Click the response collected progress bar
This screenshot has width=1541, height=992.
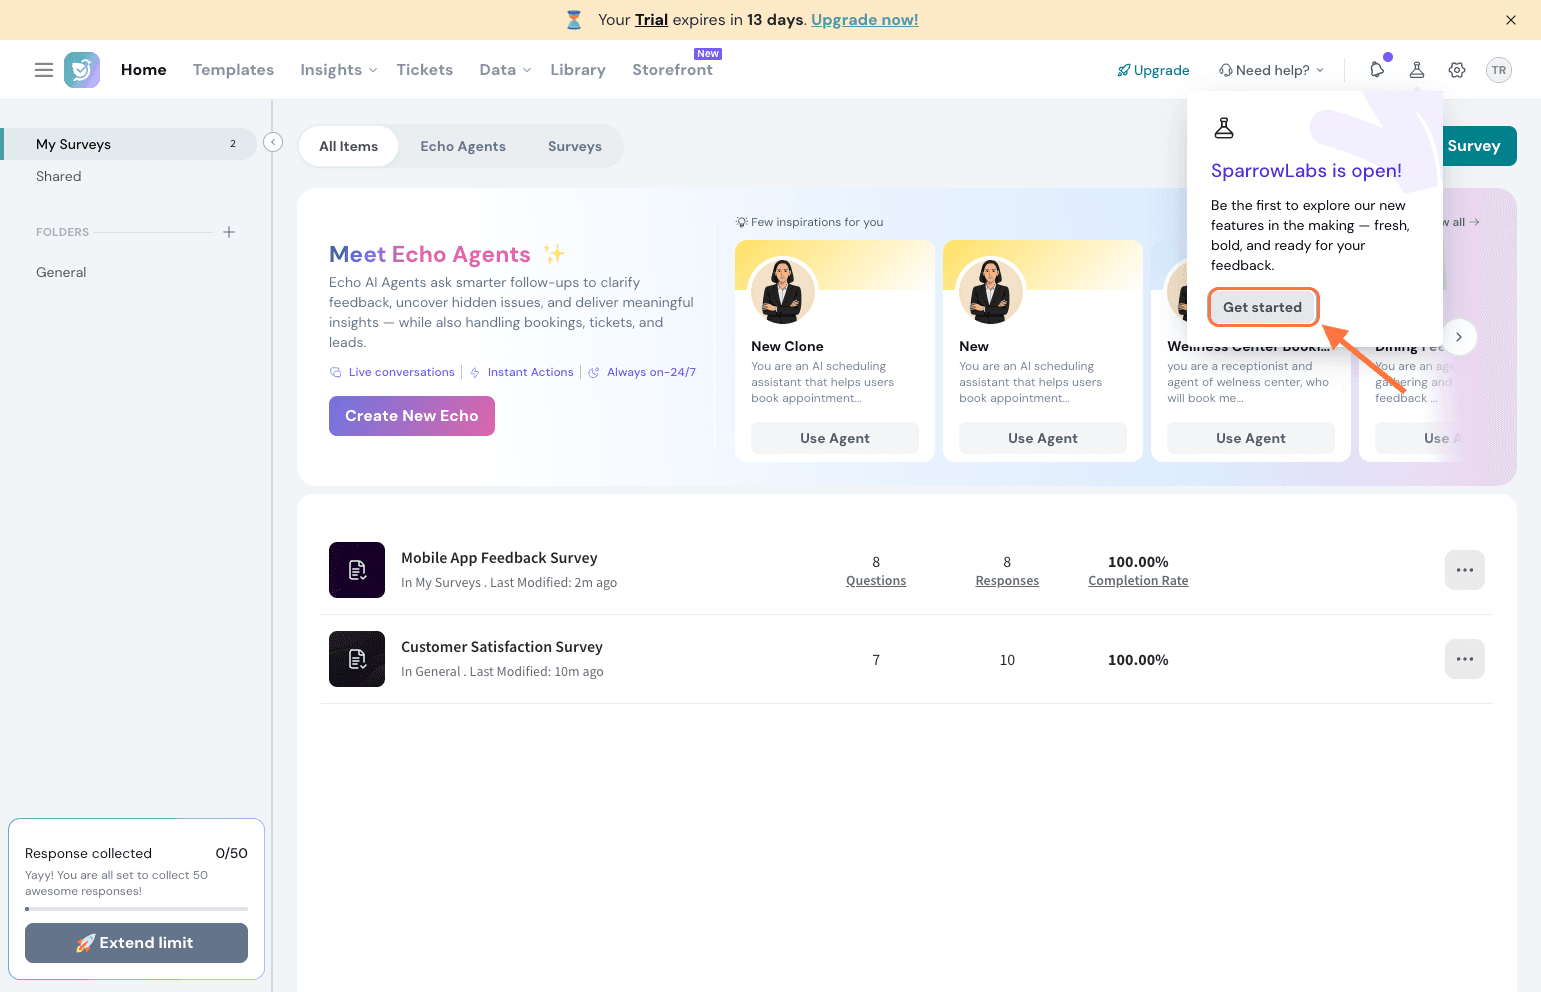(136, 909)
